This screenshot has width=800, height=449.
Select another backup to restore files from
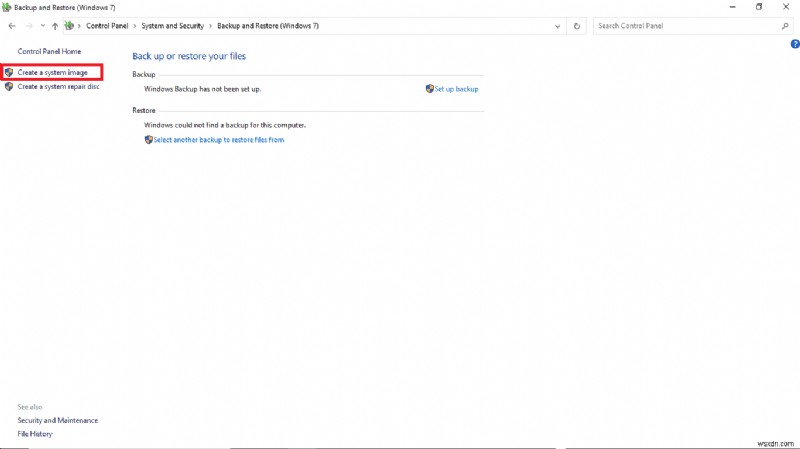pos(219,140)
